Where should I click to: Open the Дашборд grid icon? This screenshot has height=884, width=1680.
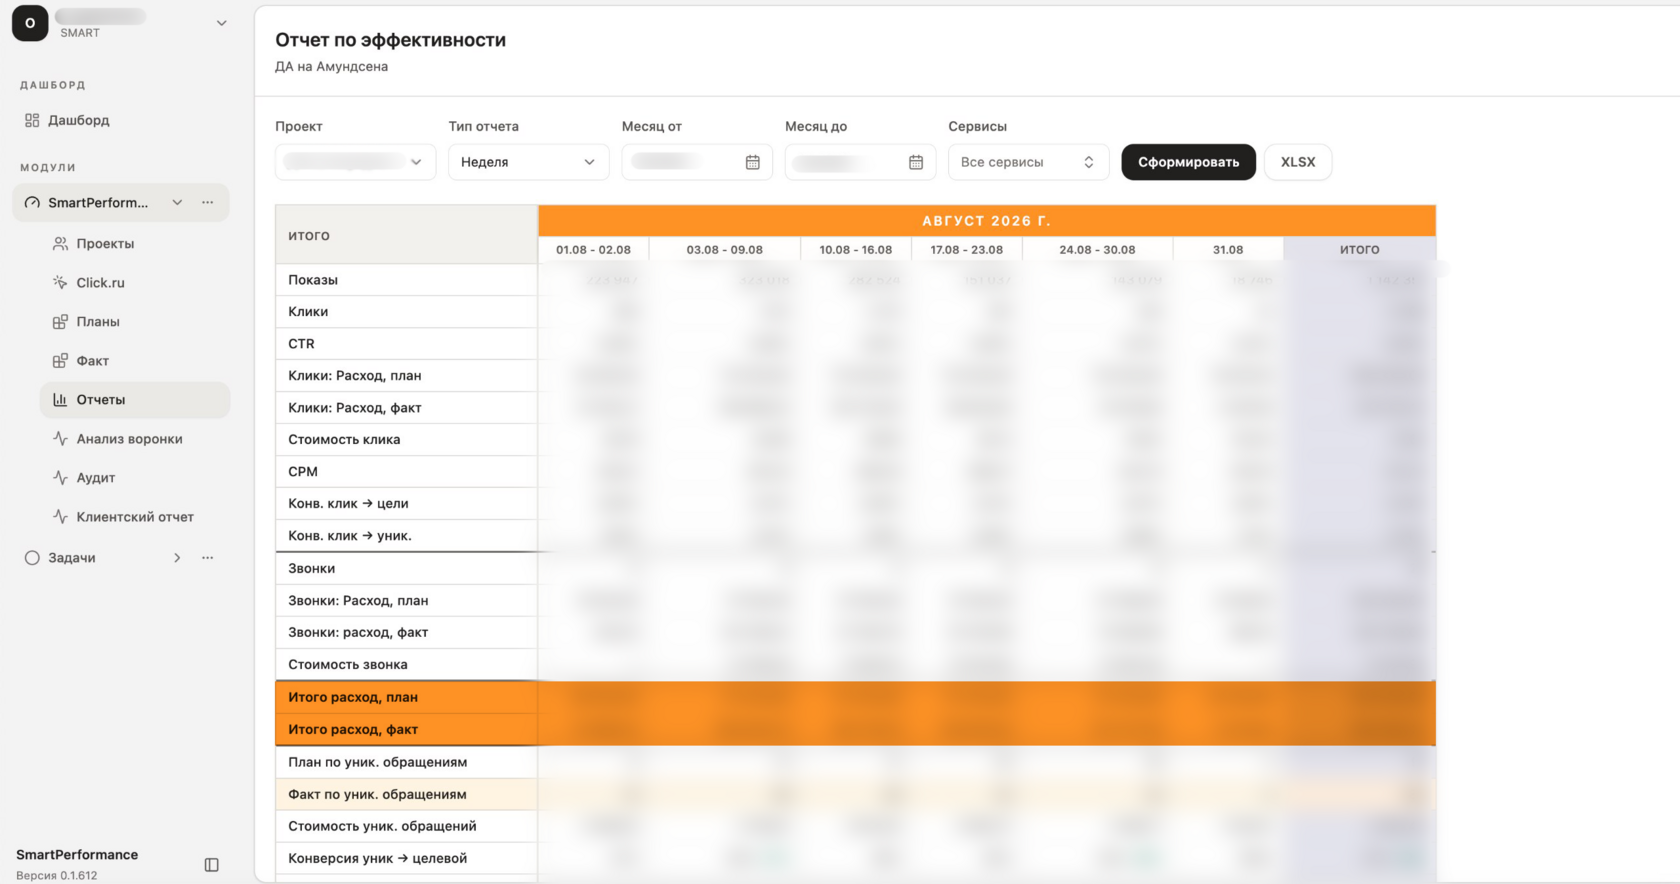pos(32,120)
